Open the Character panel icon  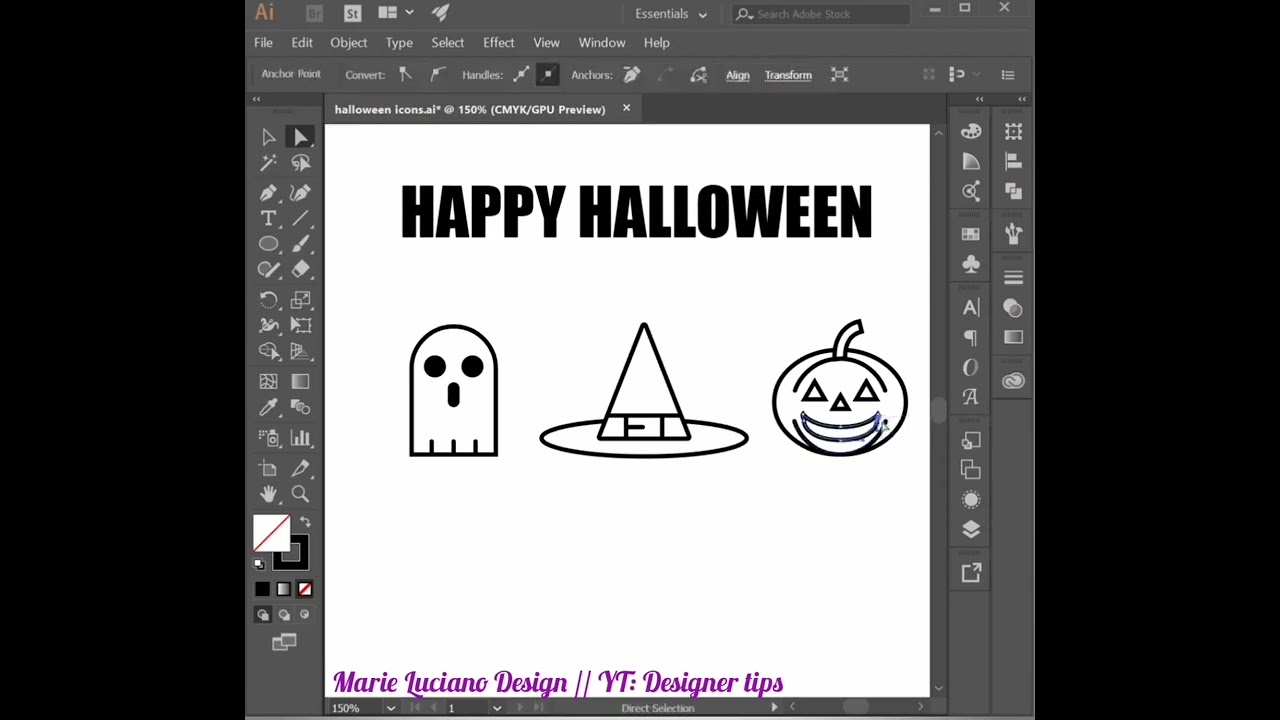[971, 308]
